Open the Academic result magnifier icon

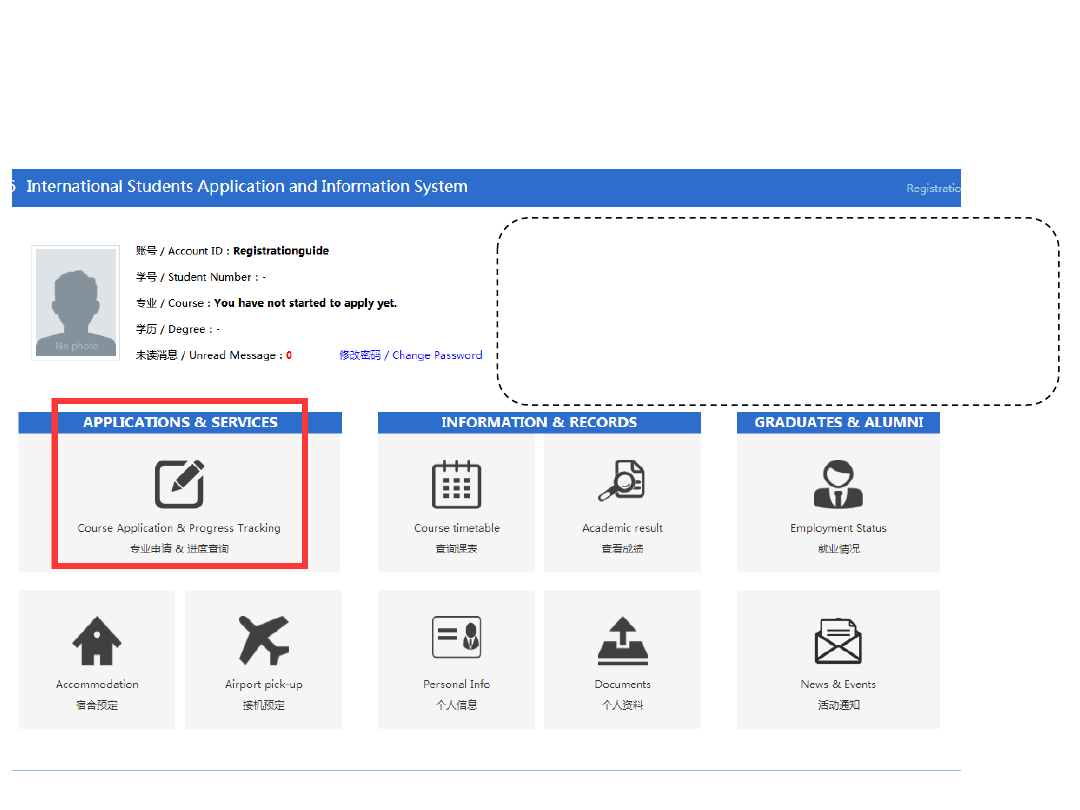[x=621, y=480]
